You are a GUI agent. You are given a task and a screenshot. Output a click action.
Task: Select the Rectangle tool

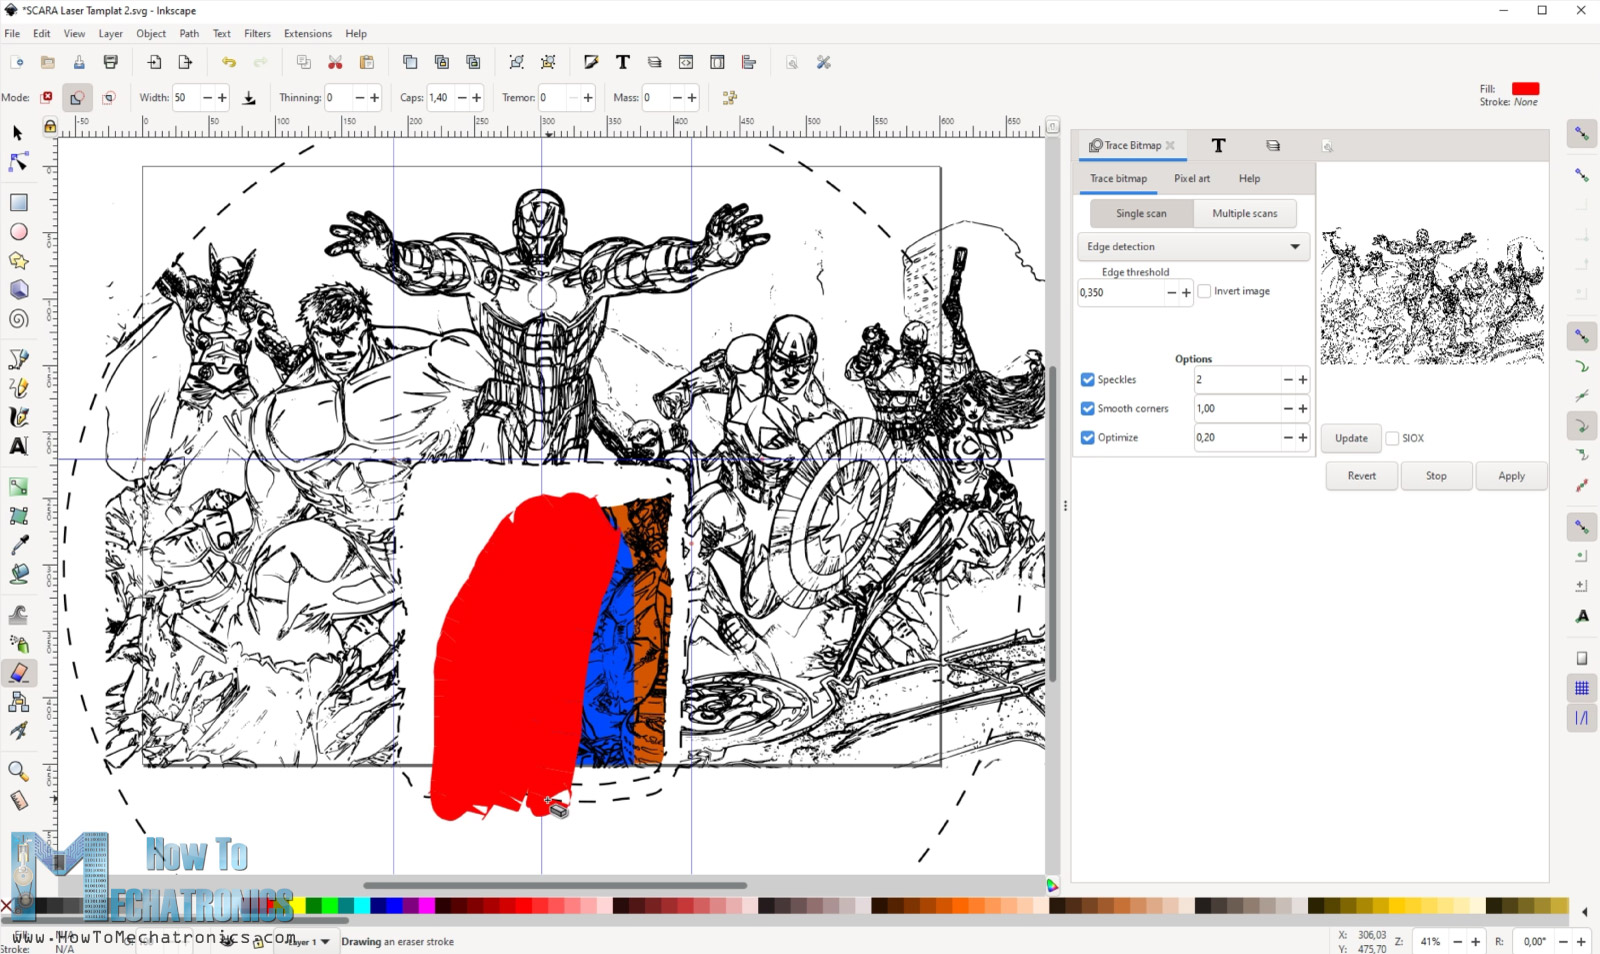click(16, 202)
